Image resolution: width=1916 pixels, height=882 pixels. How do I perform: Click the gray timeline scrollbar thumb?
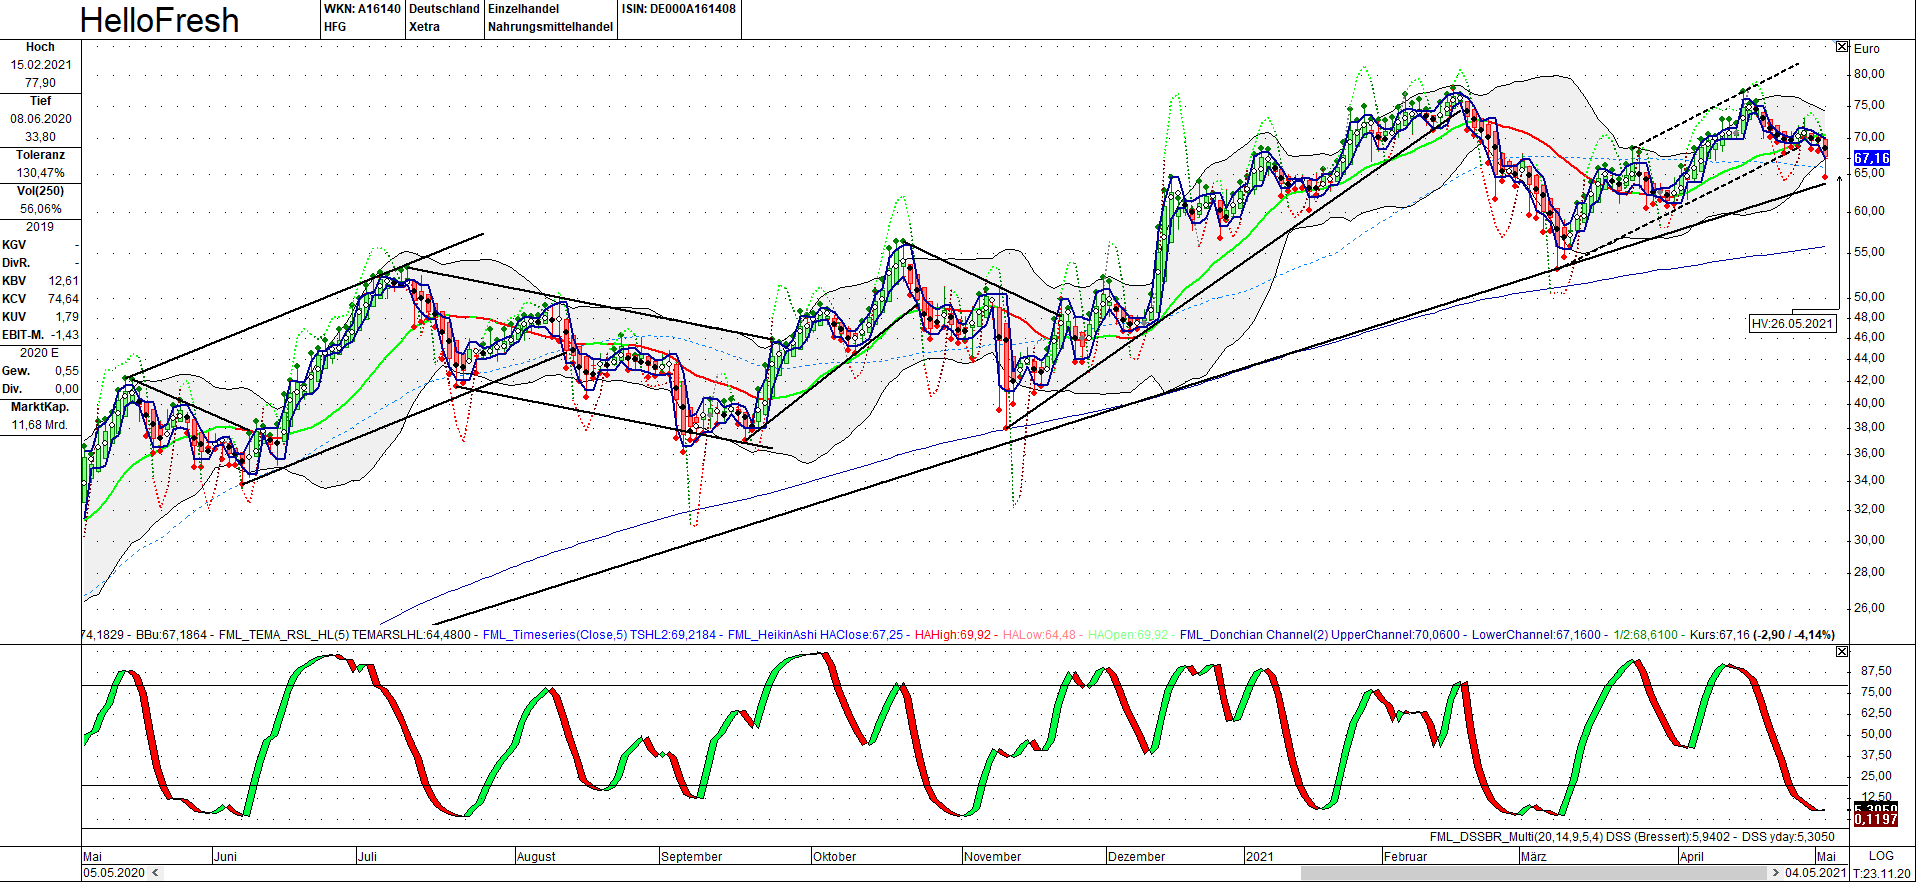(x=1535, y=873)
